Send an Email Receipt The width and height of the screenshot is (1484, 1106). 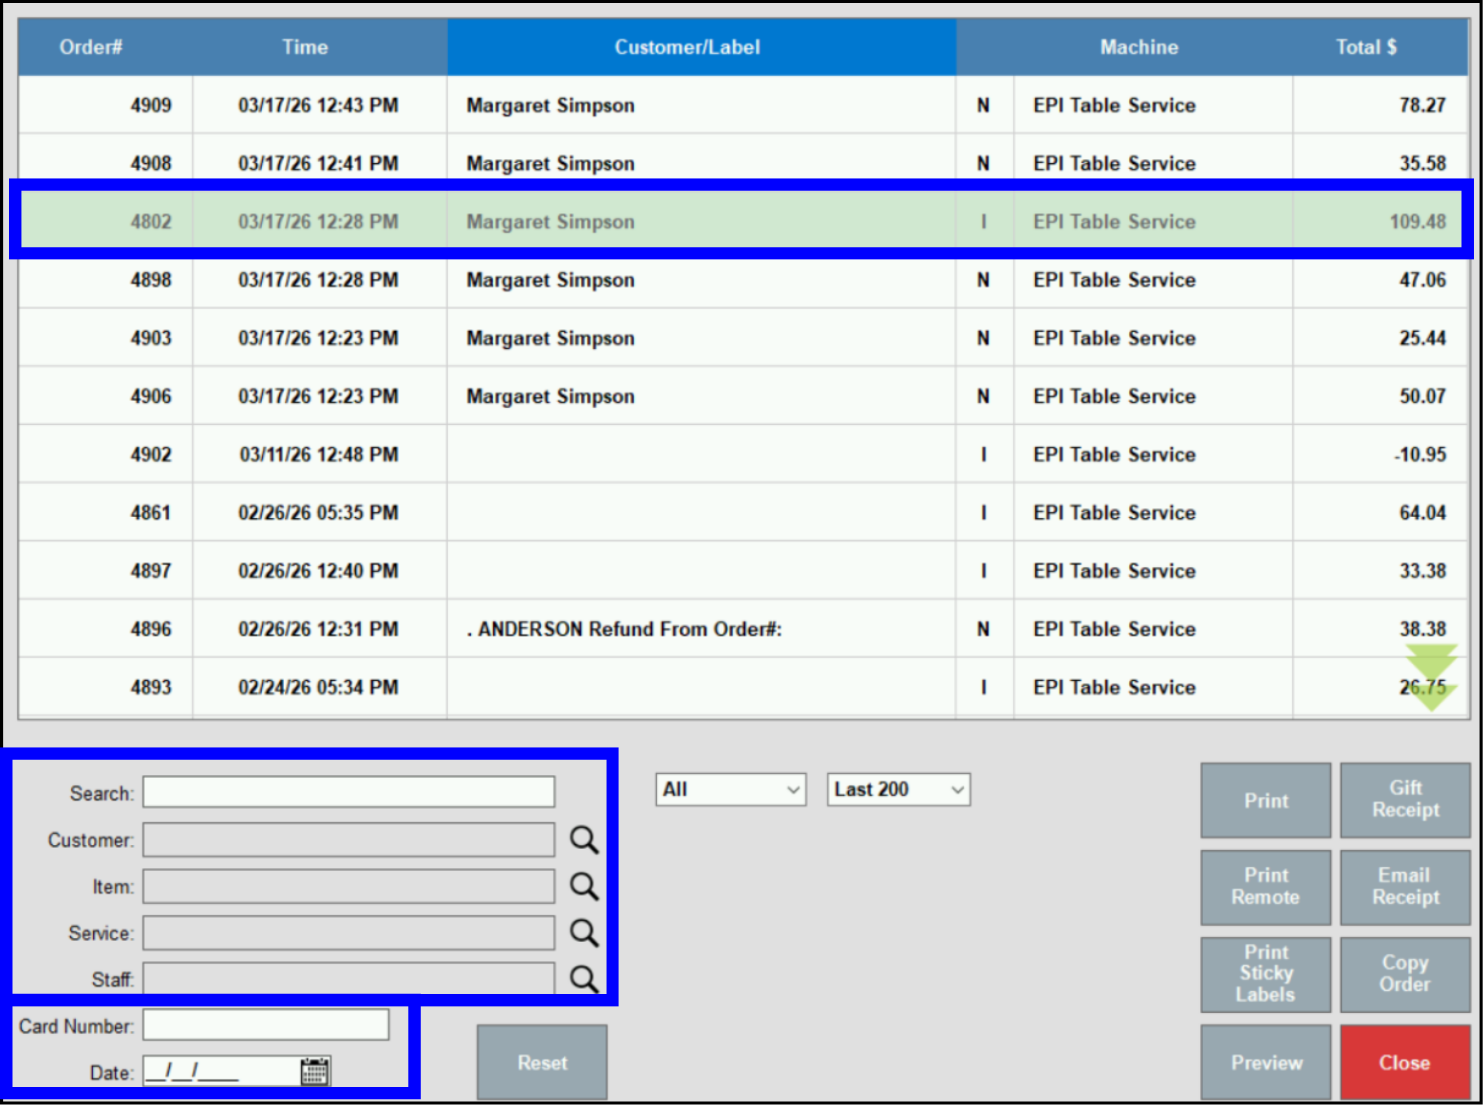[x=1405, y=887]
